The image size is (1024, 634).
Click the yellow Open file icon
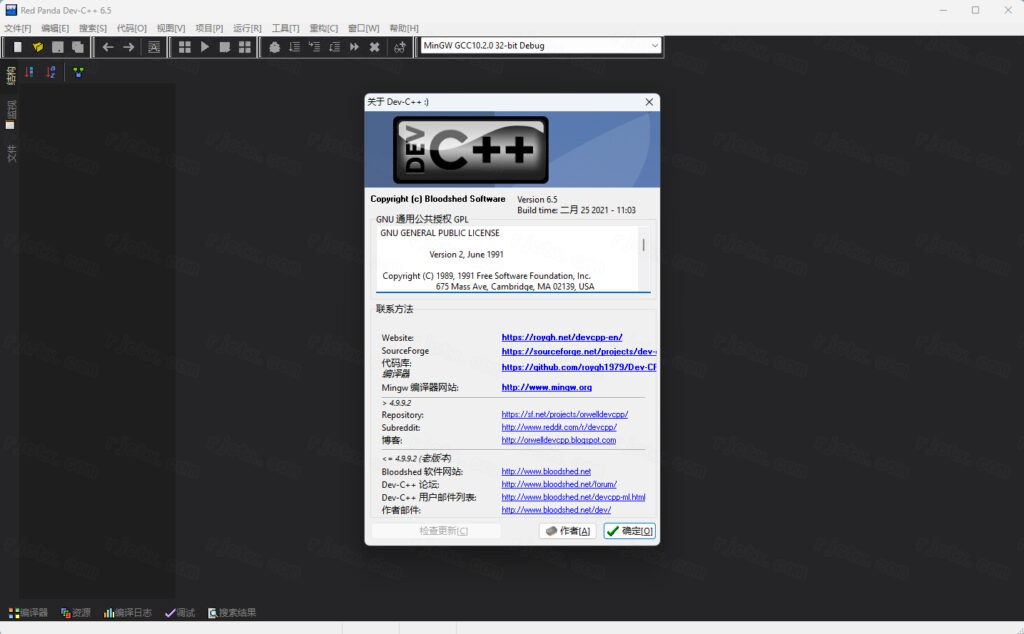point(38,47)
